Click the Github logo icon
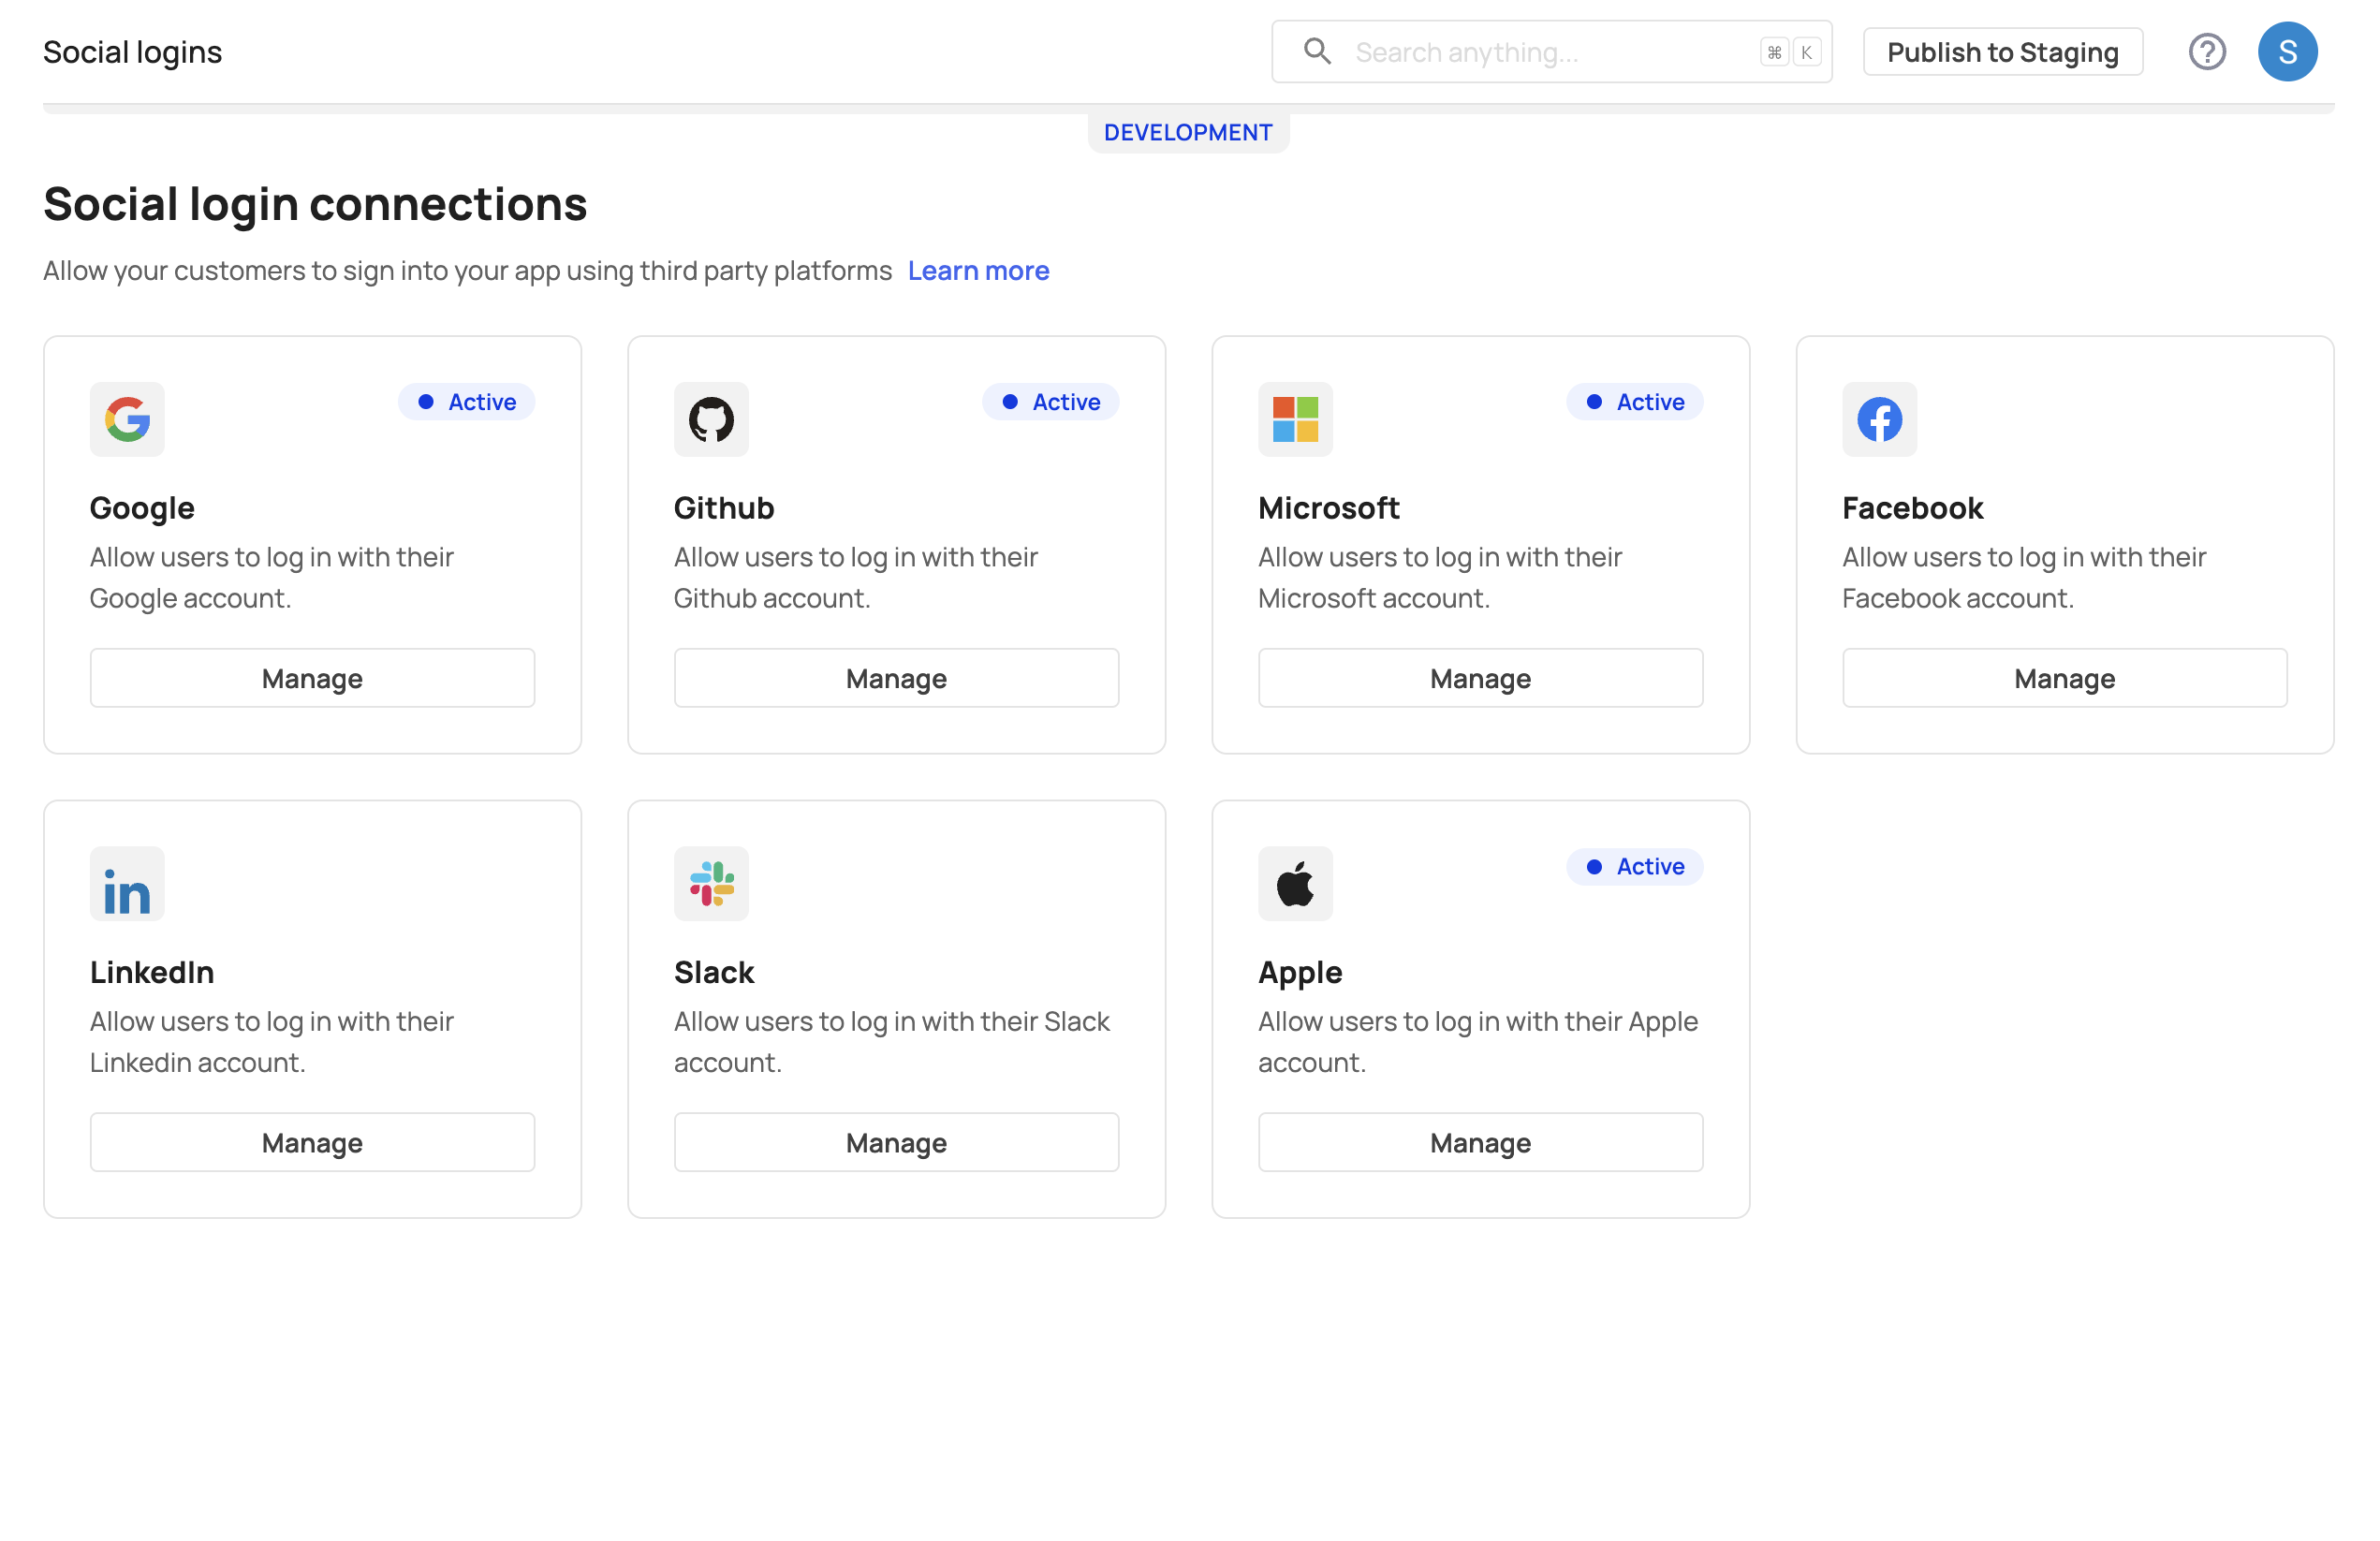This screenshot has height=1541, width=2380. point(711,420)
